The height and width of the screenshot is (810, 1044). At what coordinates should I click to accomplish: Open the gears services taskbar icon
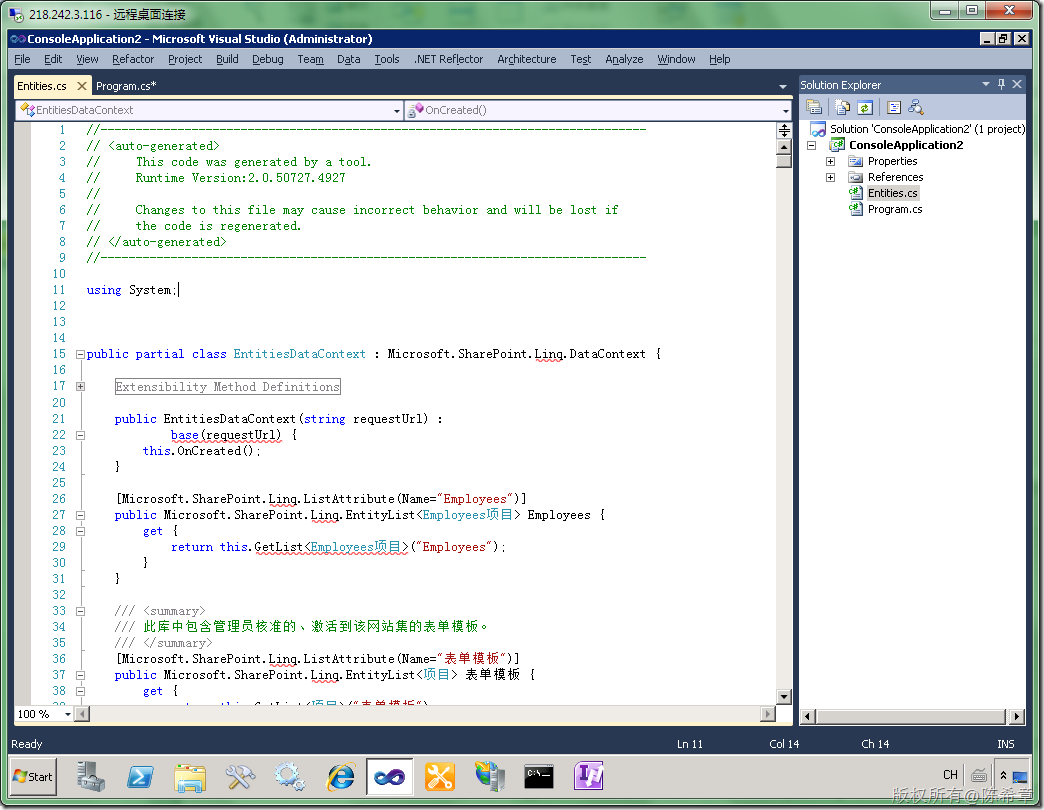pyautogui.click(x=290, y=777)
